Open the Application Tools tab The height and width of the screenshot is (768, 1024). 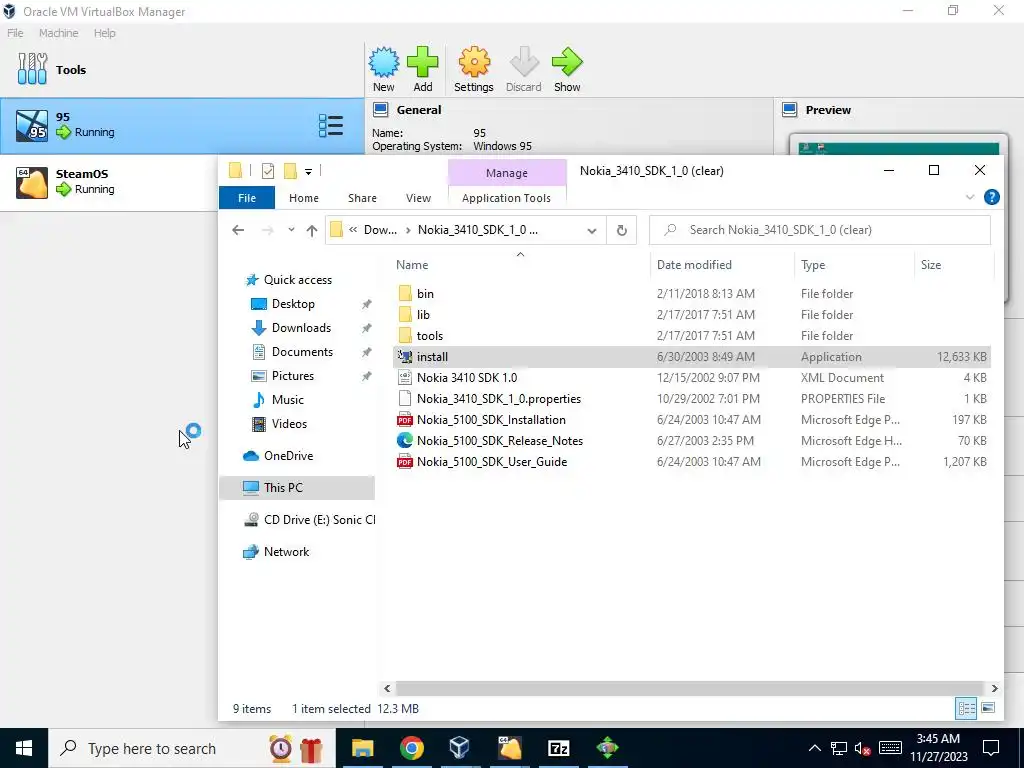(506, 198)
